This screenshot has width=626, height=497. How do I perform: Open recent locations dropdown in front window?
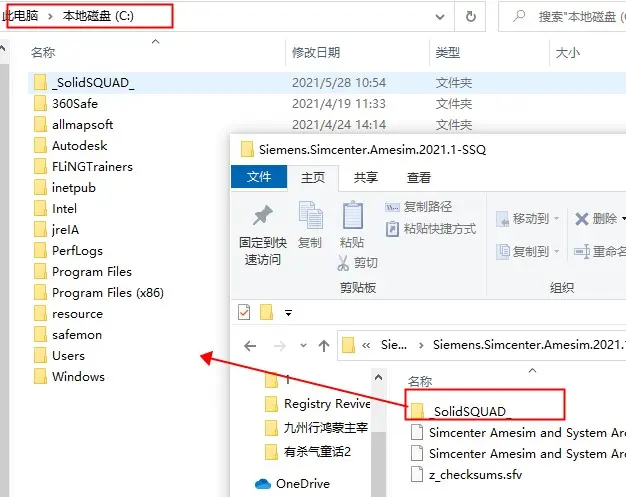click(x=303, y=346)
